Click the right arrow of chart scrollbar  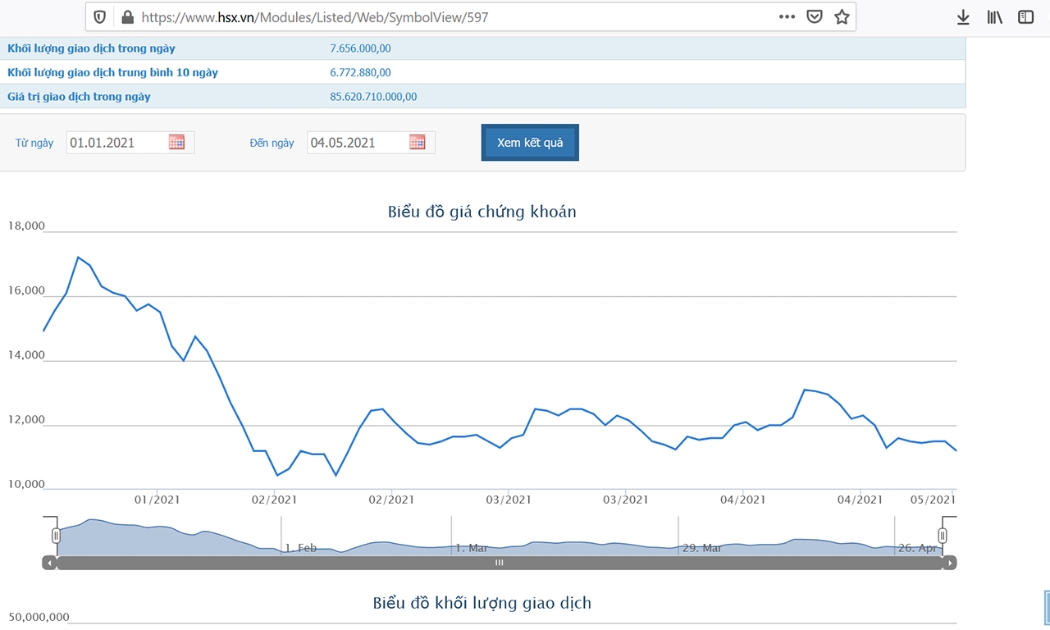point(950,563)
